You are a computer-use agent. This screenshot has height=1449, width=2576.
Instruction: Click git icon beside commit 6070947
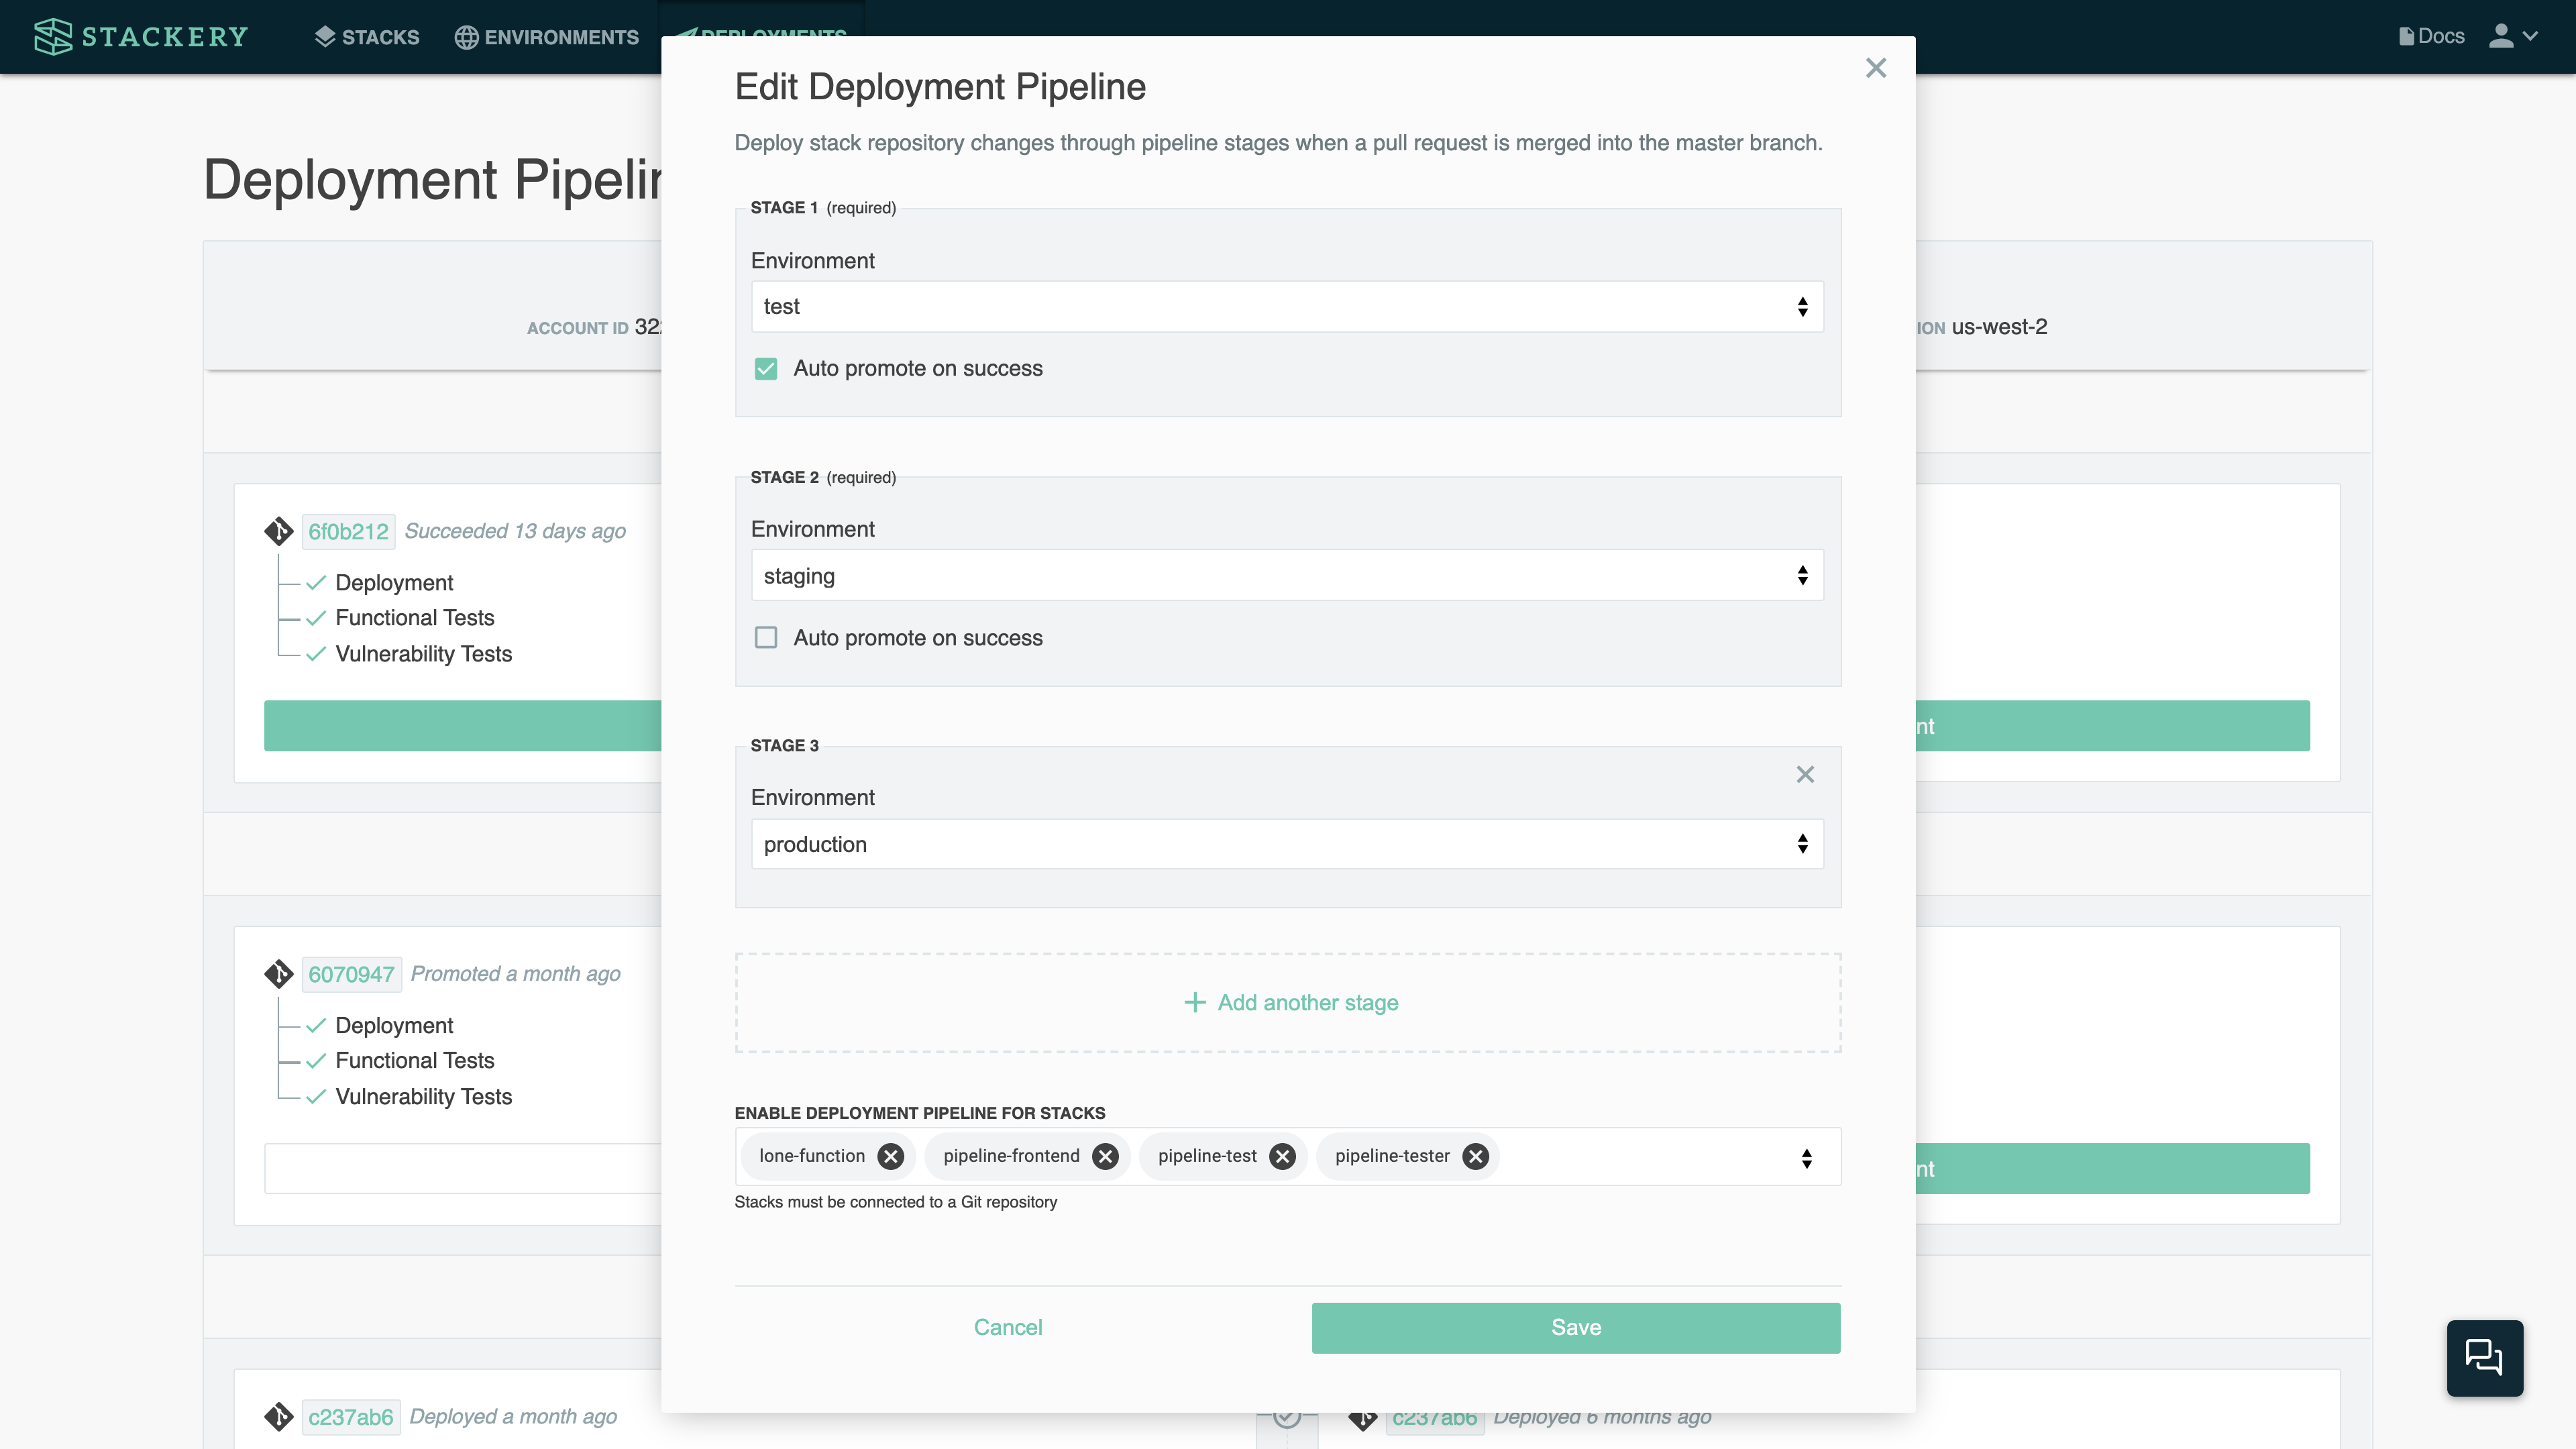coord(279,974)
